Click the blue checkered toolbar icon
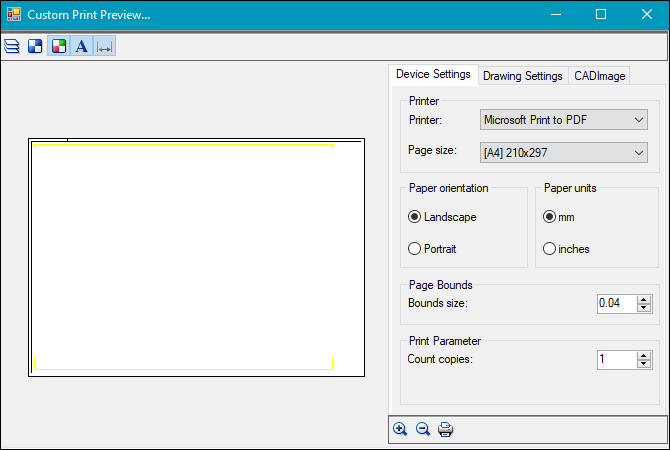This screenshot has height=450, width=670. [x=35, y=46]
